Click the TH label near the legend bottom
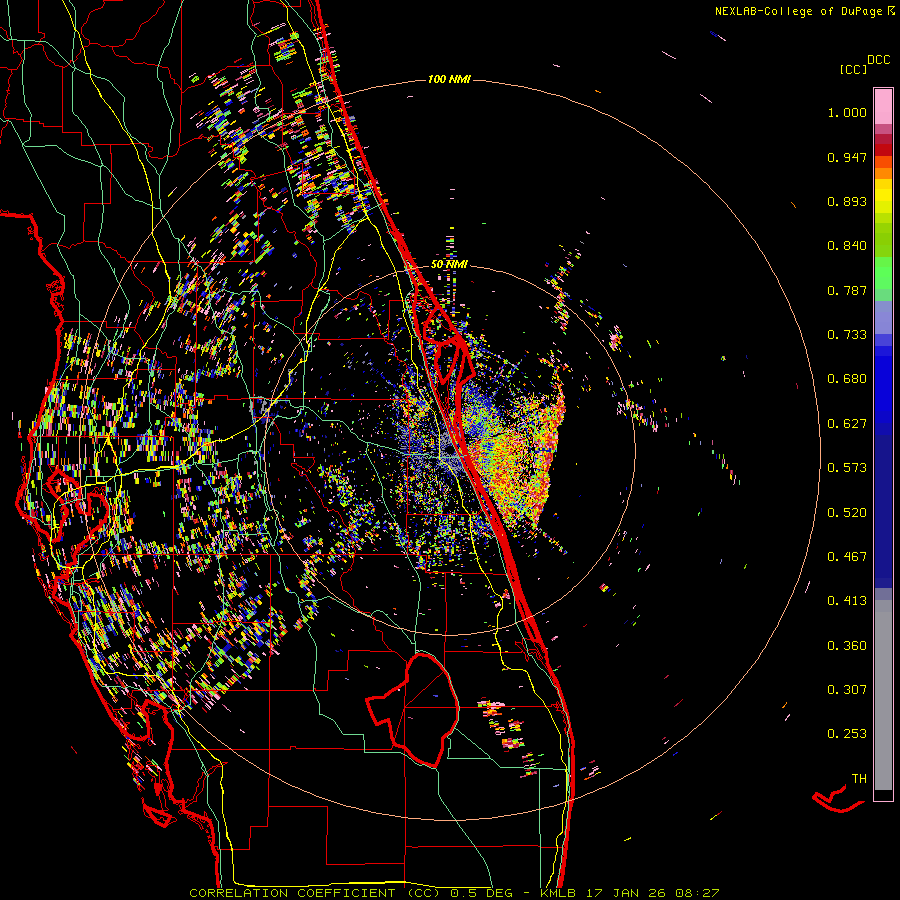 pyautogui.click(x=858, y=778)
